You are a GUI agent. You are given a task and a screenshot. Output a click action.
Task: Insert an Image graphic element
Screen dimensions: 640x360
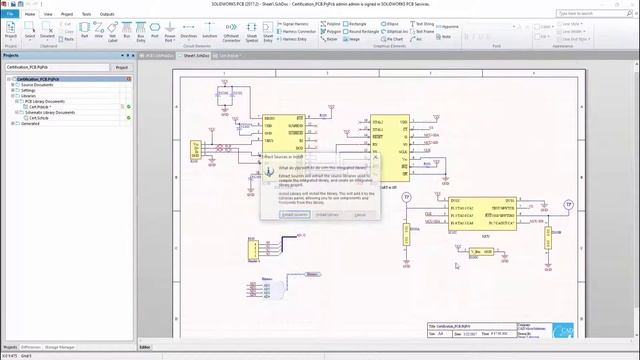(x=351, y=39)
